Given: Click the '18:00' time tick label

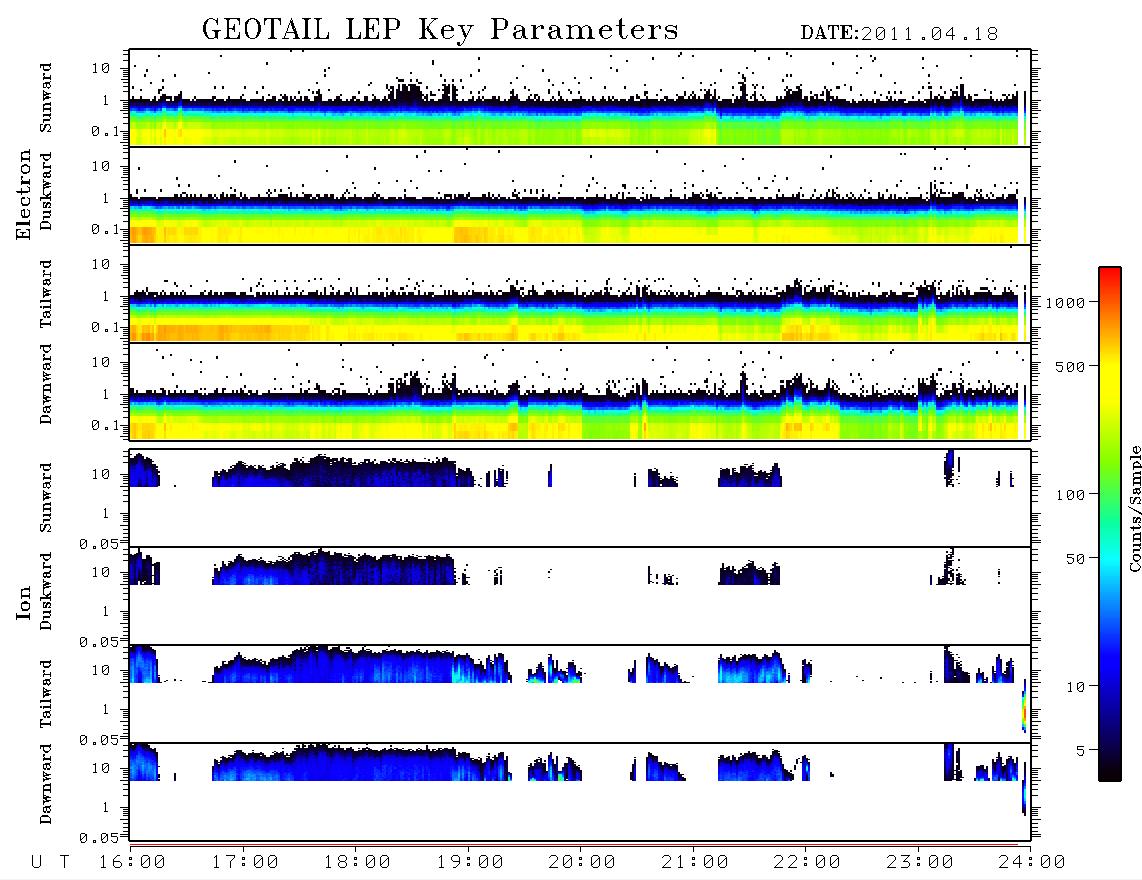Looking at the screenshot, I should (358, 863).
